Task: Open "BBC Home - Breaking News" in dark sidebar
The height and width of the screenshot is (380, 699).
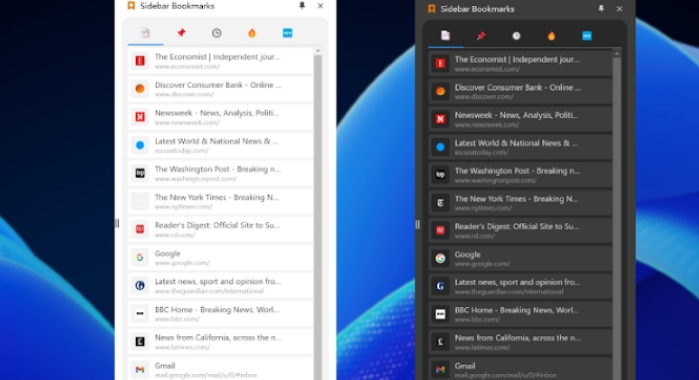Action: [x=520, y=314]
